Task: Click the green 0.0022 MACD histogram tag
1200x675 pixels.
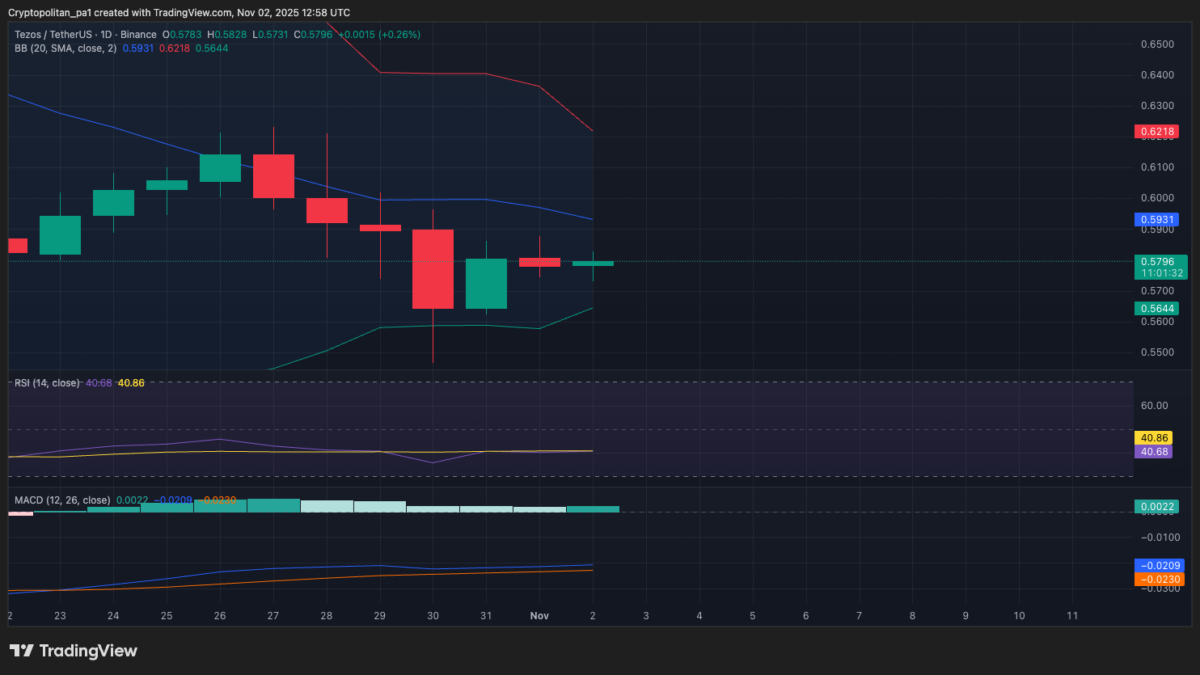Action: click(x=1156, y=507)
